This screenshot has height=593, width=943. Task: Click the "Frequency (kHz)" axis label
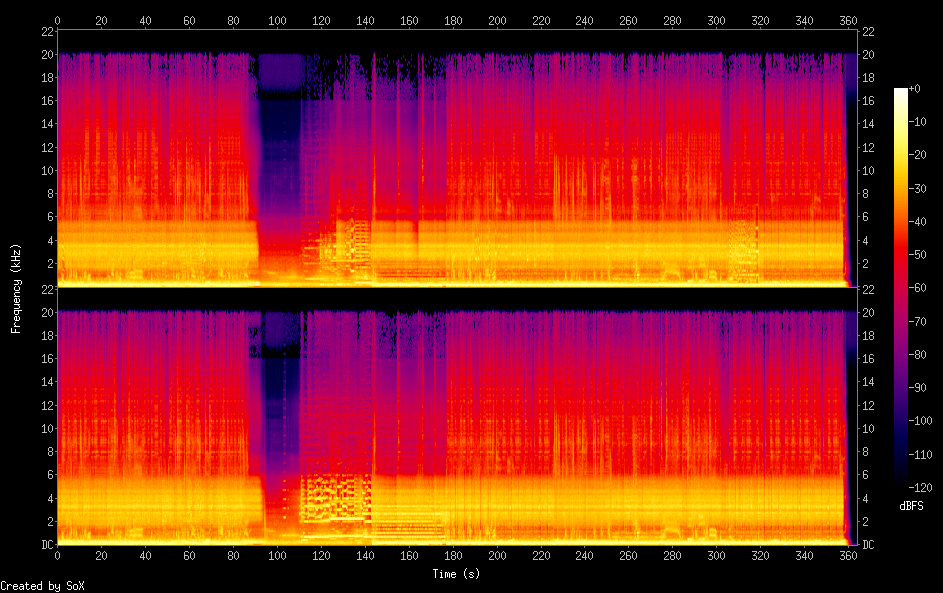tap(17, 287)
